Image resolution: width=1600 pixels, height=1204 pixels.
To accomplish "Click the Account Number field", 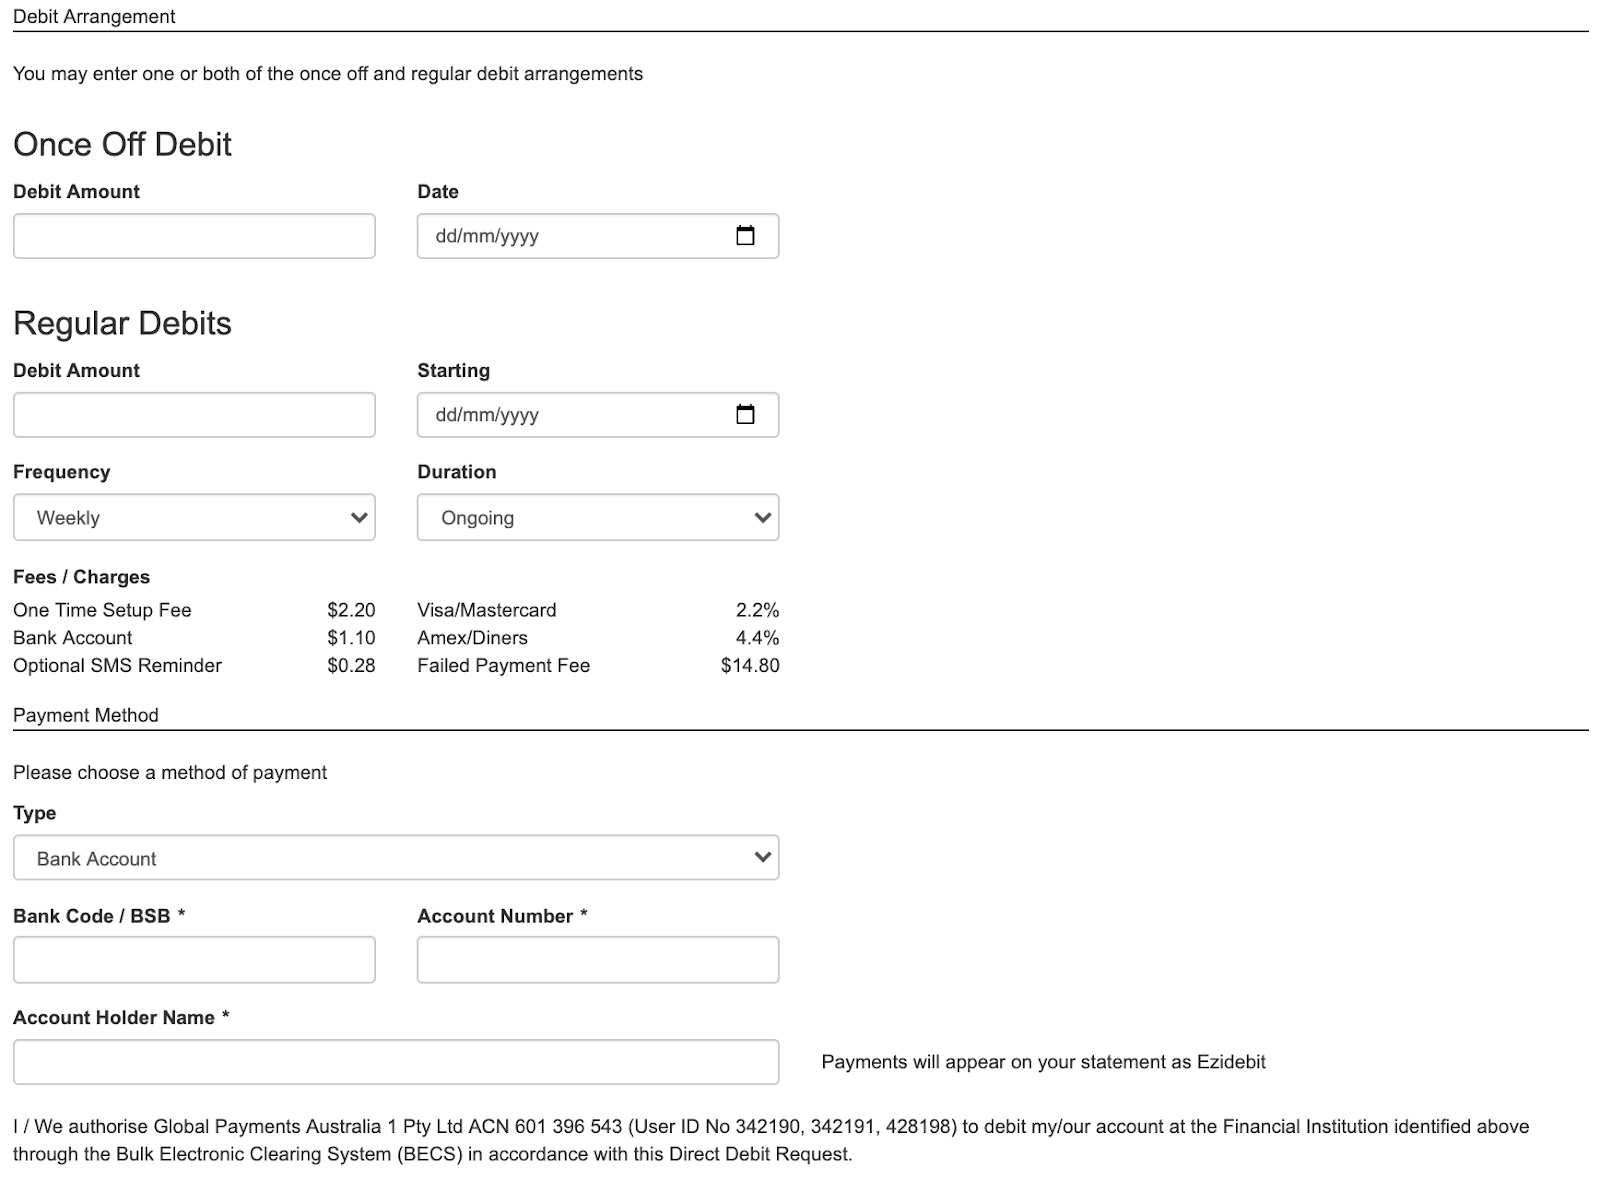I will [x=598, y=959].
